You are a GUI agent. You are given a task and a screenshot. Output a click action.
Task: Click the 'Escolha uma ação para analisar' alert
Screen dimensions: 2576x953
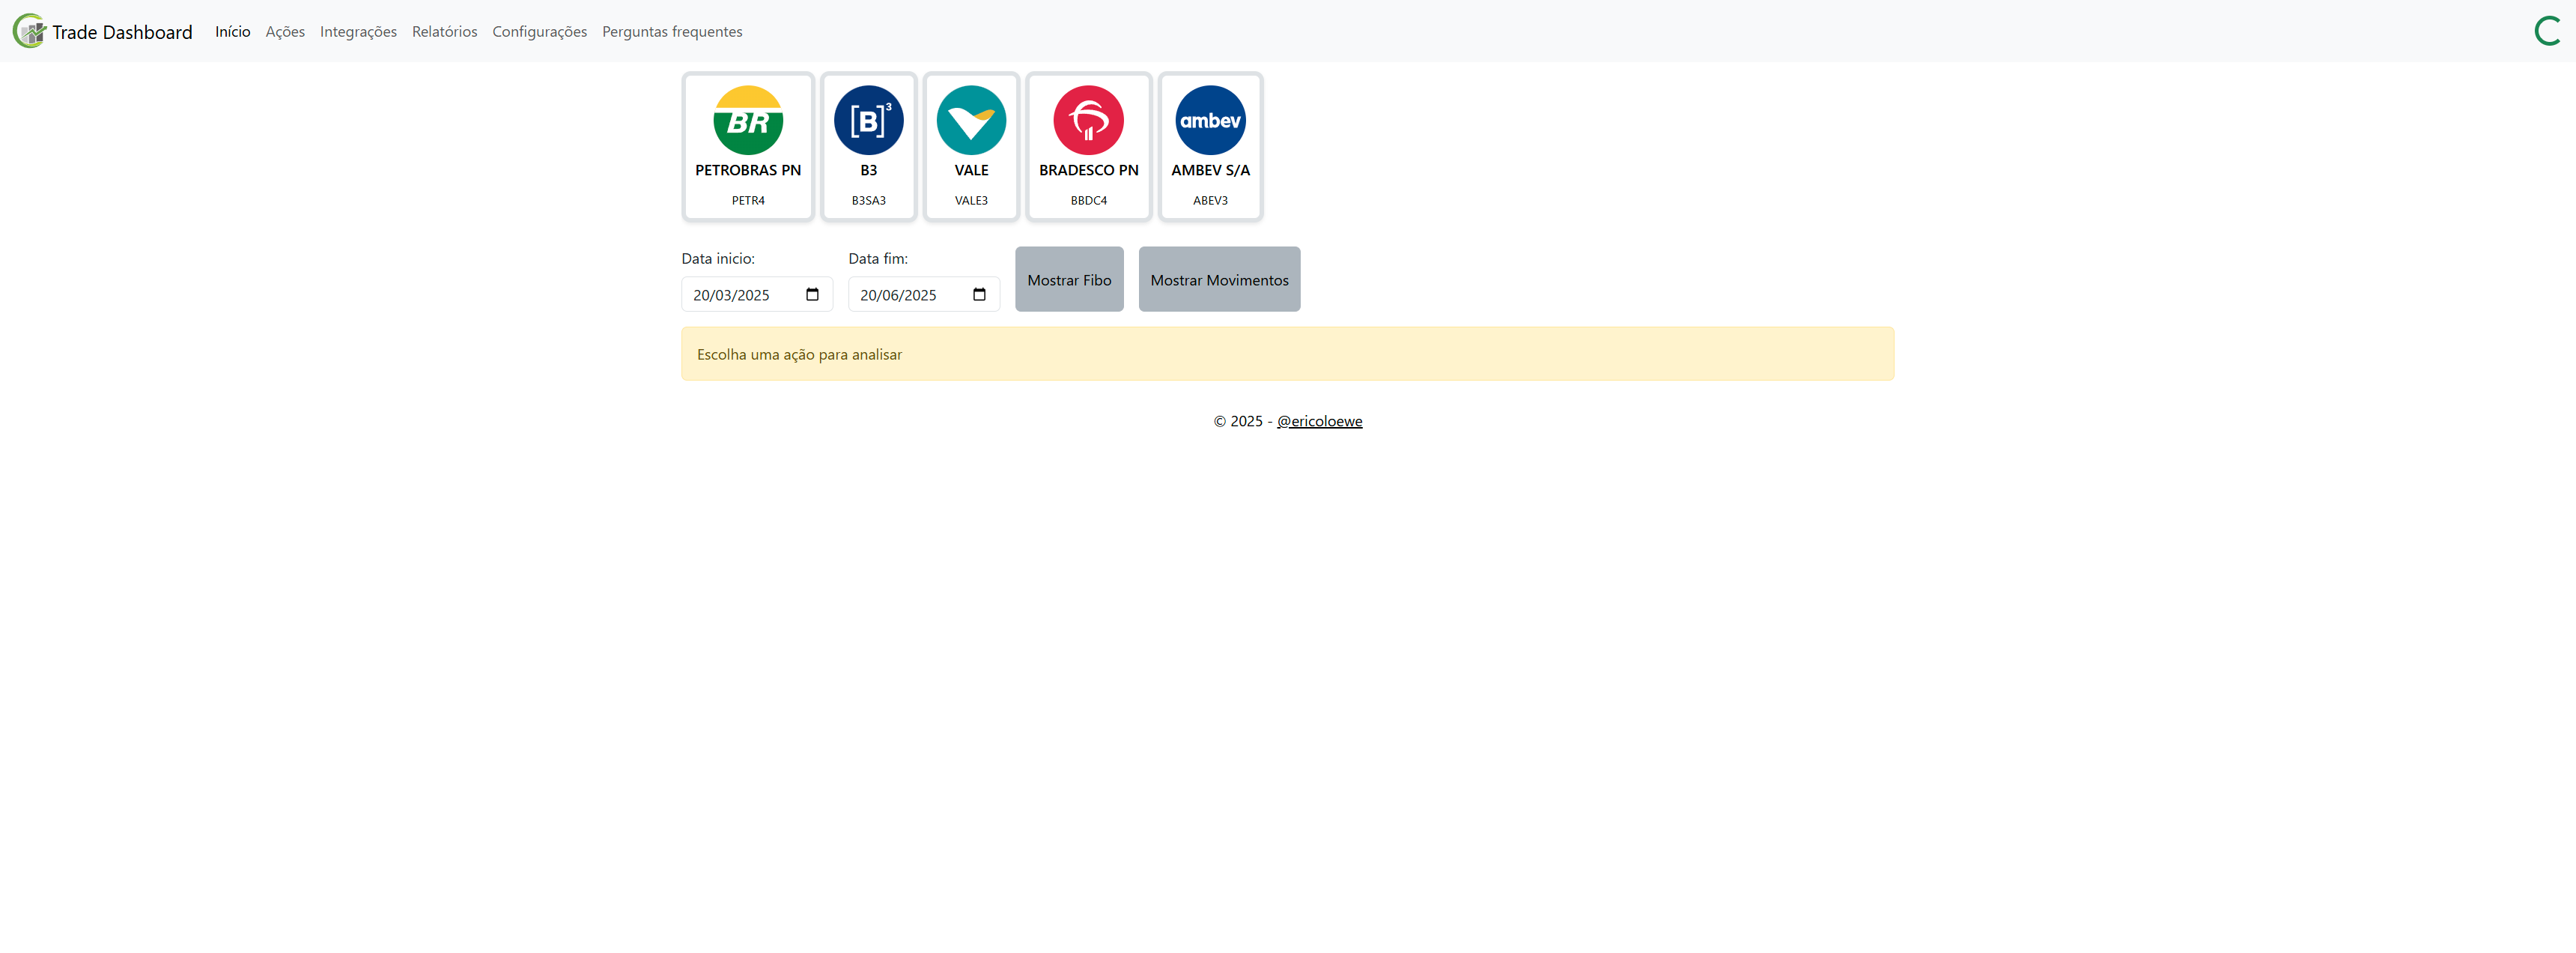pyautogui.click(x=1287, y=354)
